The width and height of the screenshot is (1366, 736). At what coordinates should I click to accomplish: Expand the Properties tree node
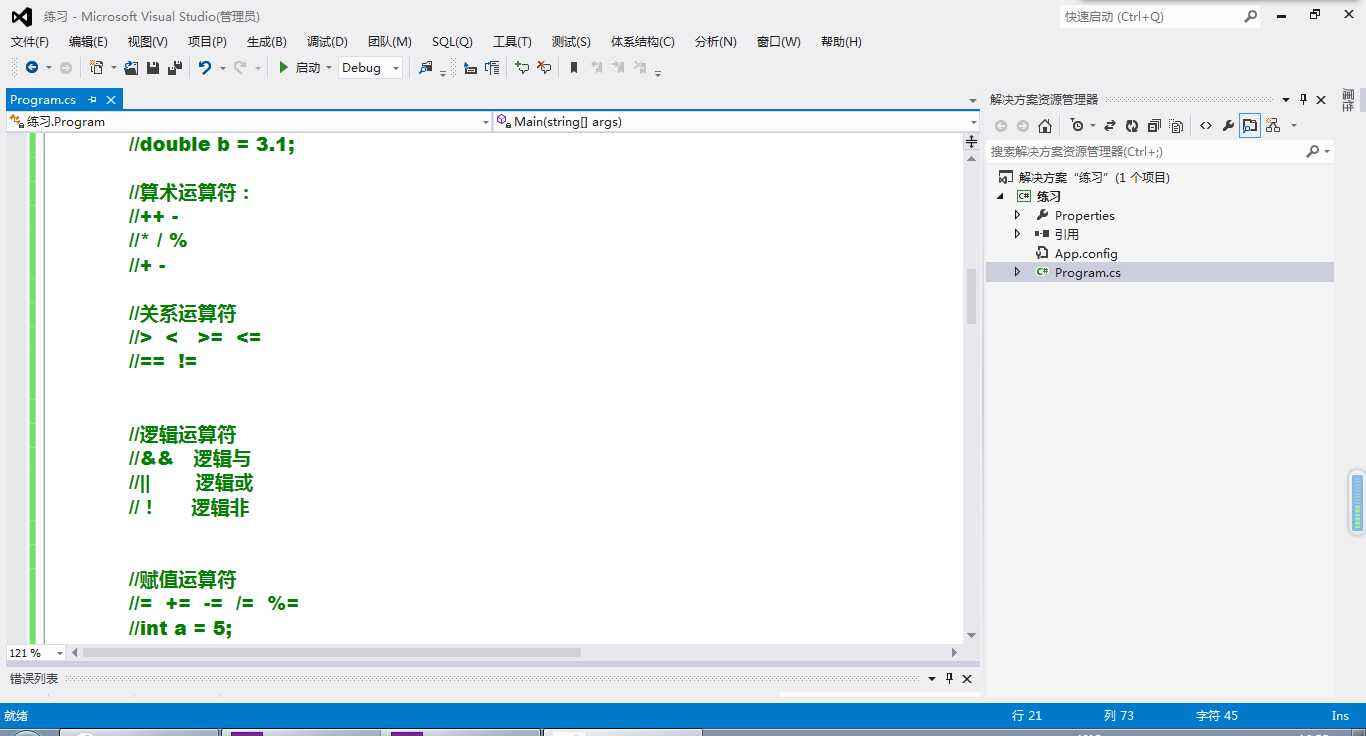tap(1018, 215)
